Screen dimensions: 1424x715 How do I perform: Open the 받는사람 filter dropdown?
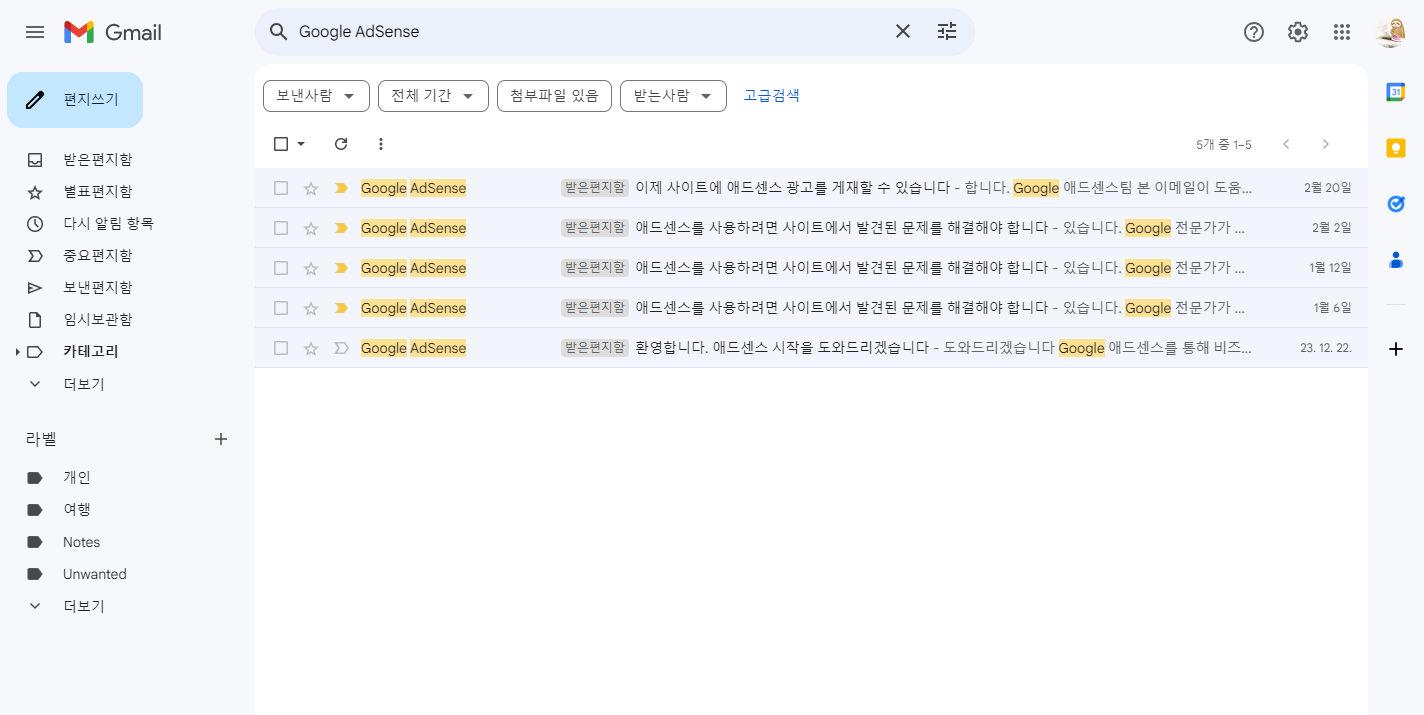pos(673,96)
